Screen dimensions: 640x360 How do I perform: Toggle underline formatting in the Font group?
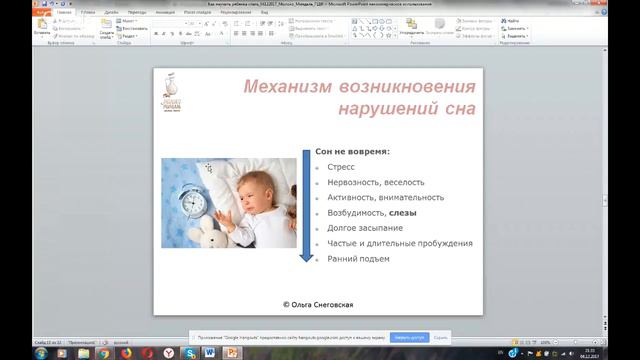tap(172, 34)
